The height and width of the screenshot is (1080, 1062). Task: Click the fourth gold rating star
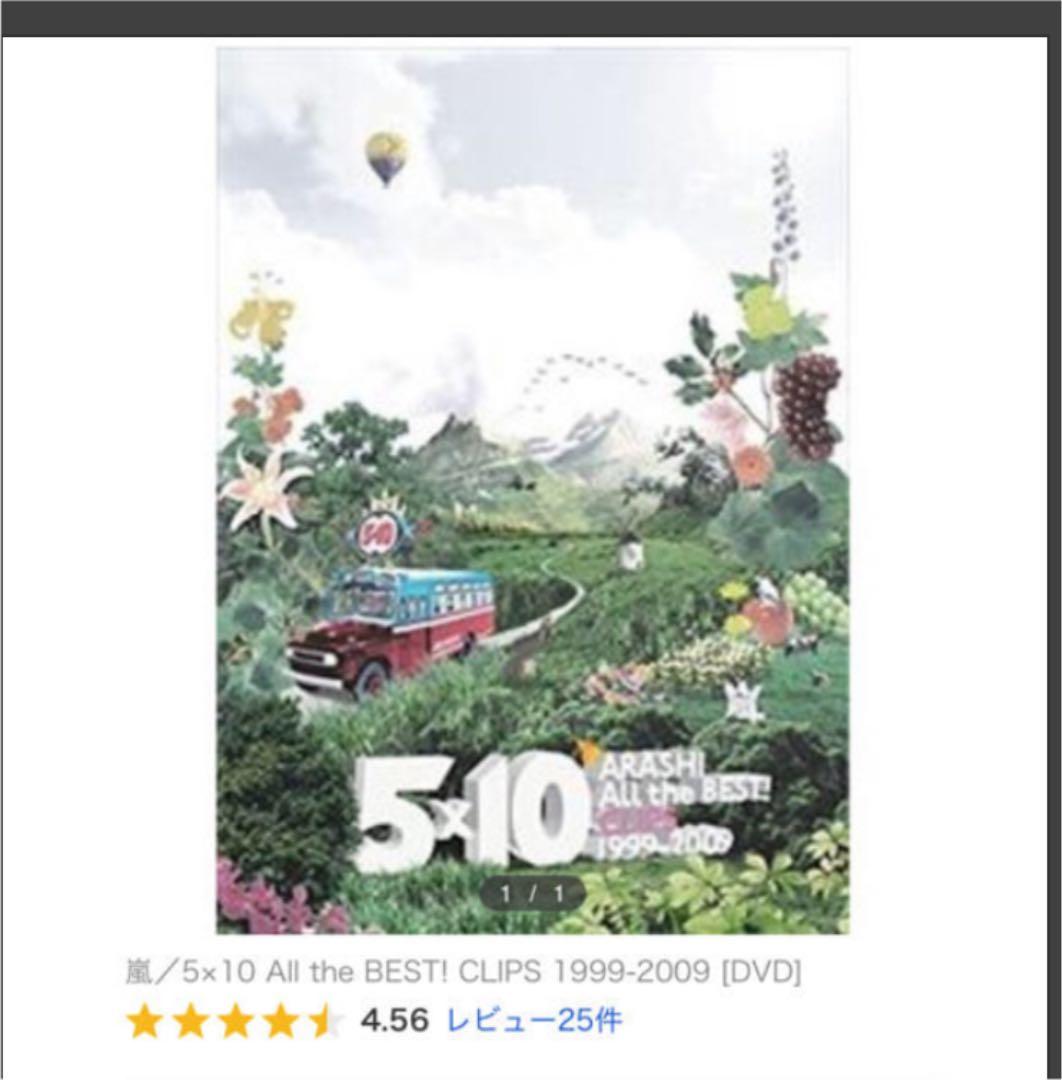[281, 1021]
